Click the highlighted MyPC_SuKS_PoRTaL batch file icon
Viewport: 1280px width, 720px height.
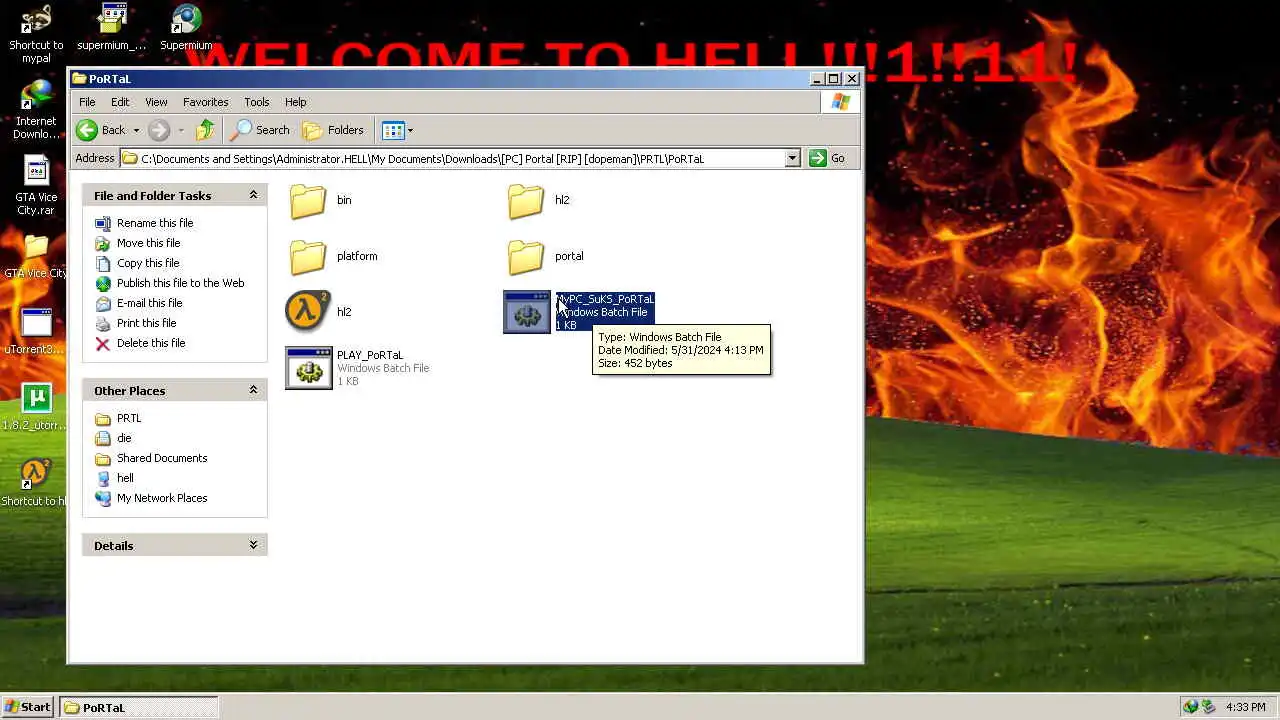(x=526, y=311)
